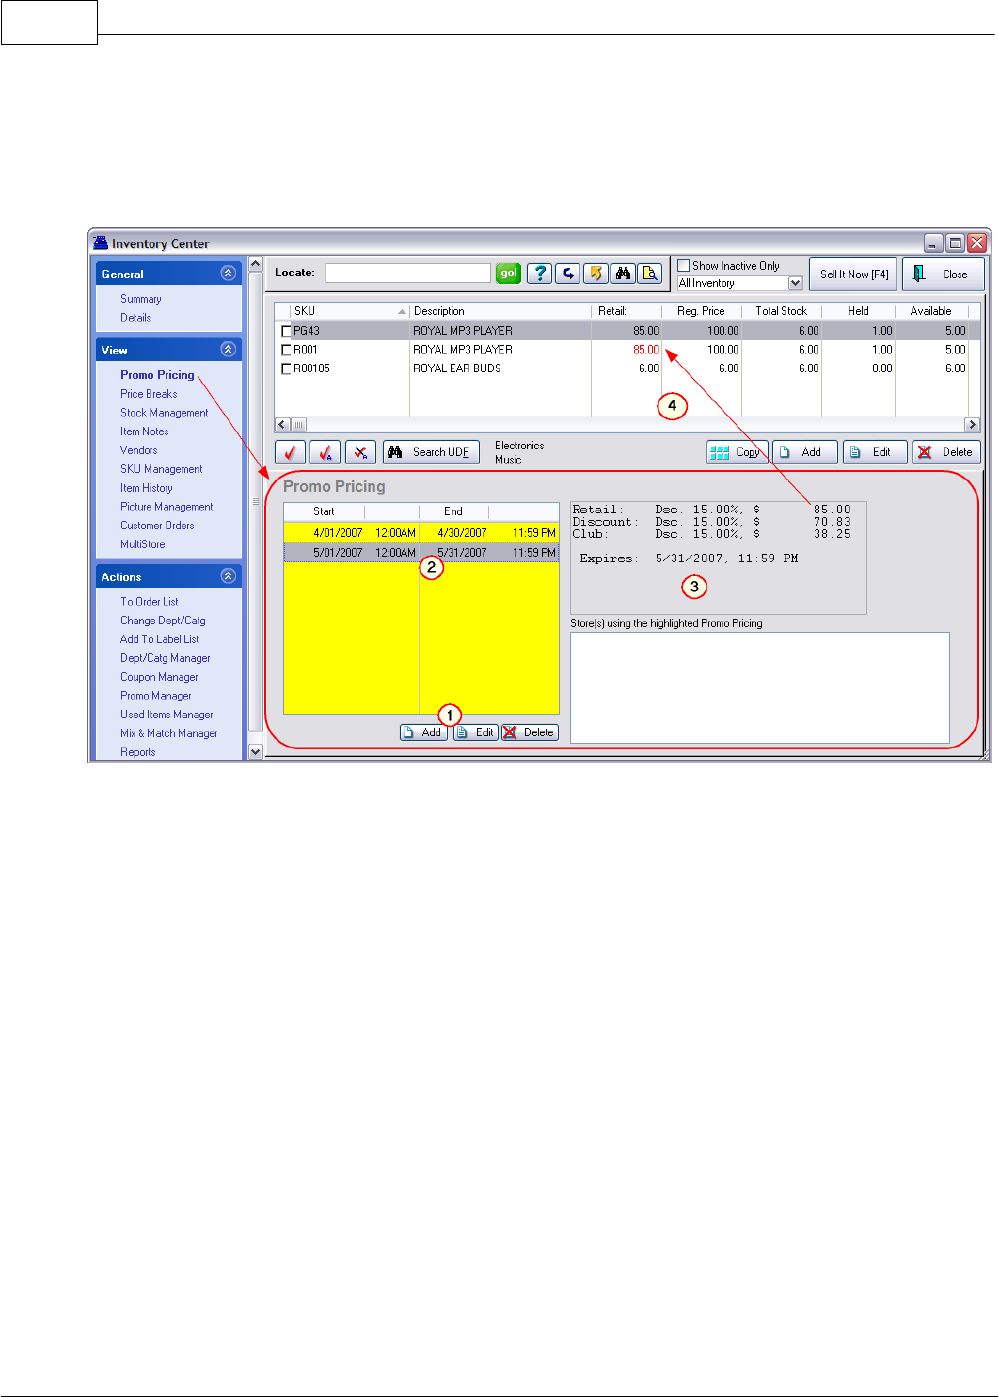The width and height of the screenshot is (999, 1397).
Task: Select Item Notes view
Action: click(144, 432)
